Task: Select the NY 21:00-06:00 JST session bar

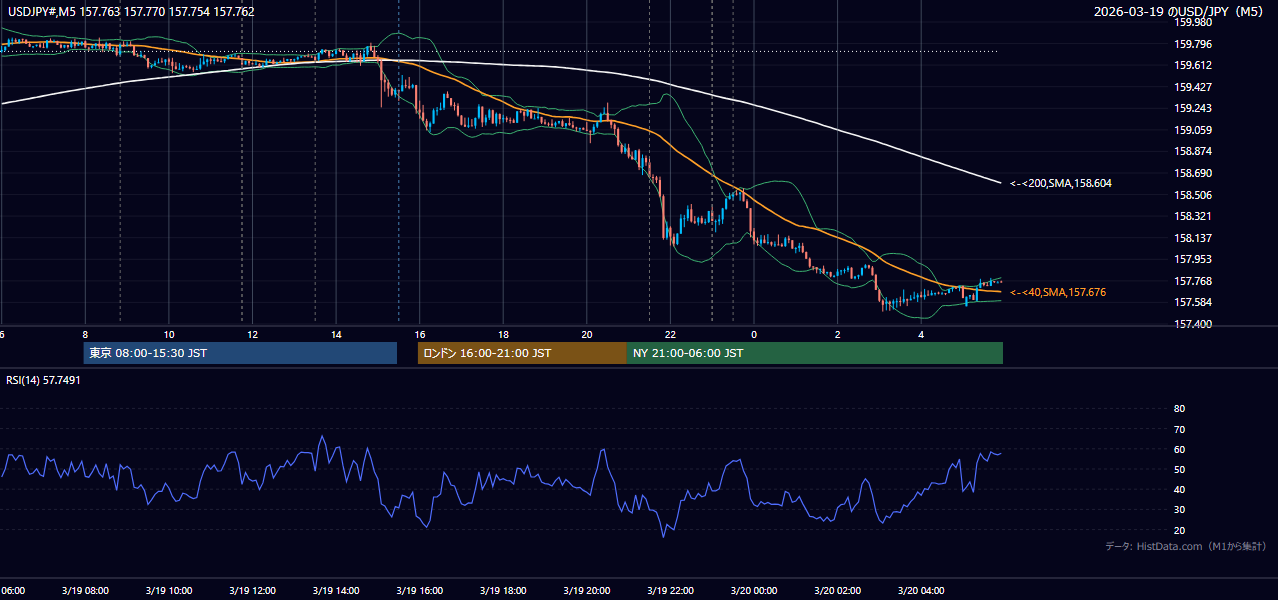Action: pyautogui.click(x=815, y=353)
